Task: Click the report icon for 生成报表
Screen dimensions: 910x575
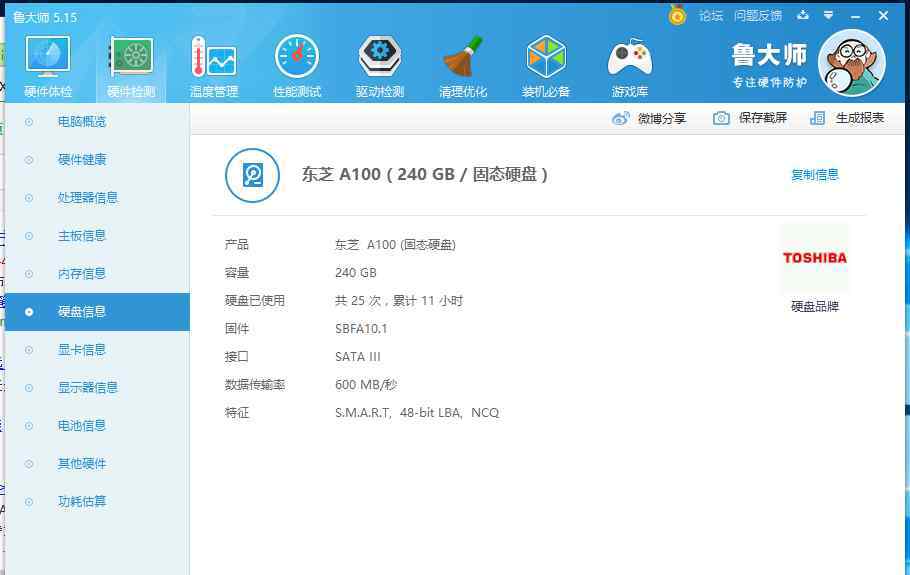Action: (817, 118)
